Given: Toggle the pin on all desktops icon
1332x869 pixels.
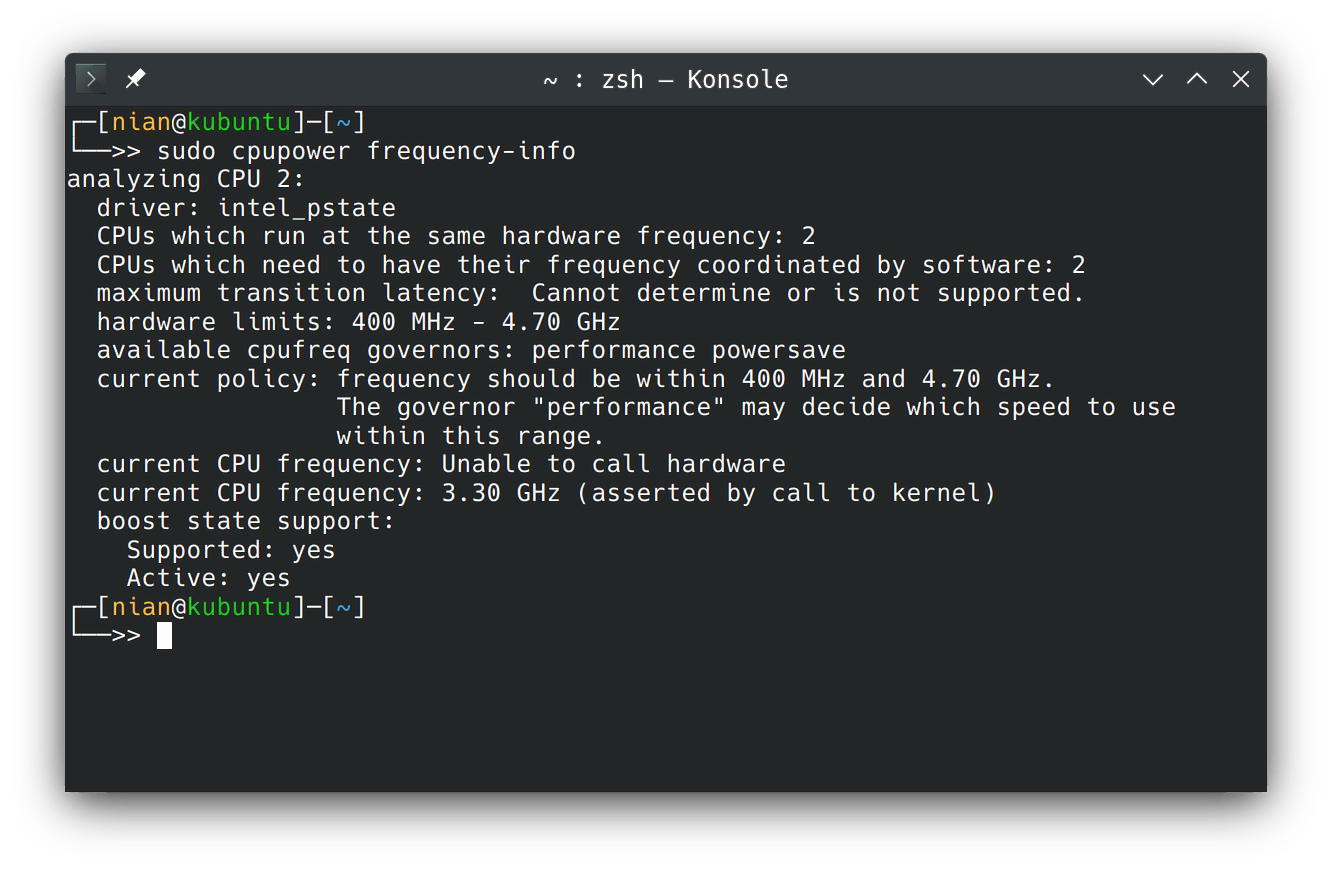Looking at the screenshot, I should (135, 79).
